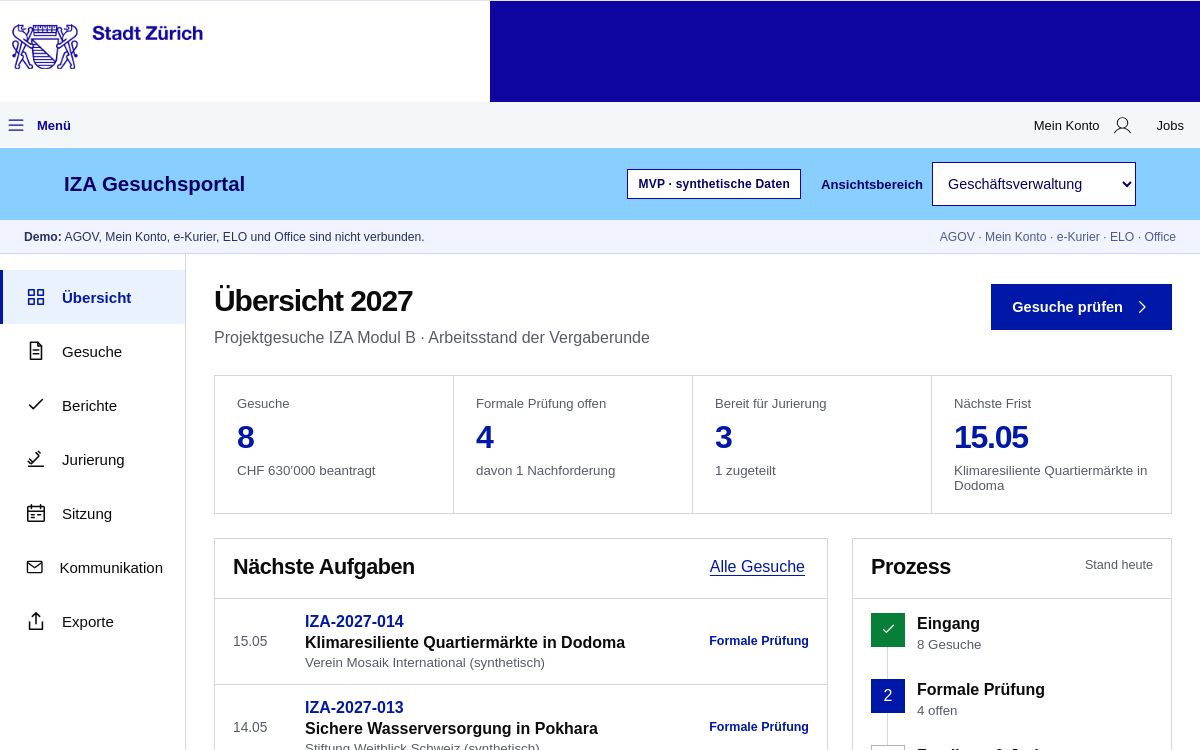
Task: Open Berichte section in sidebar
Action: [x=93, y=405]
